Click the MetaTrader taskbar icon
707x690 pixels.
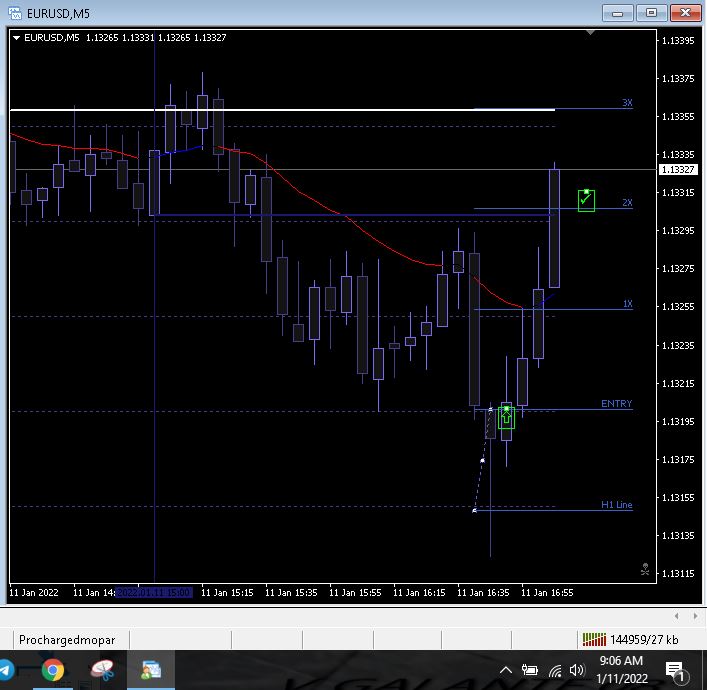click(151, 670)
